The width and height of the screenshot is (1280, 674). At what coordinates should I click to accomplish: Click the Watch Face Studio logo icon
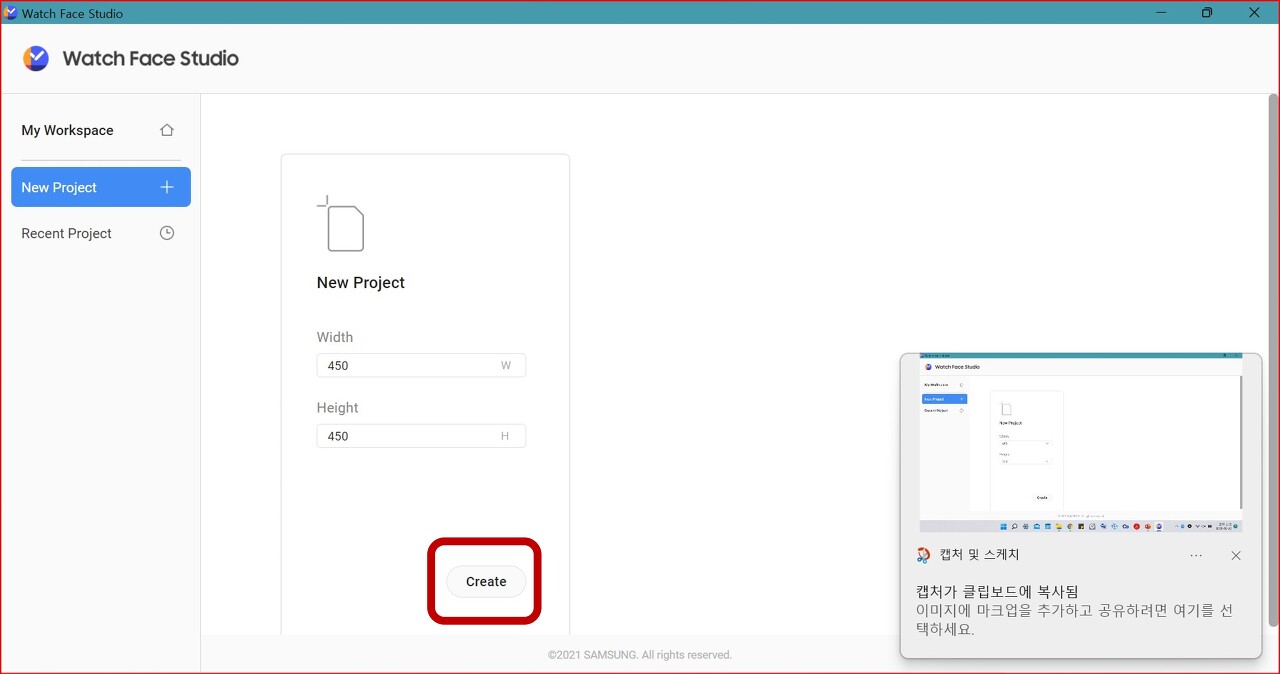(36, 58)
